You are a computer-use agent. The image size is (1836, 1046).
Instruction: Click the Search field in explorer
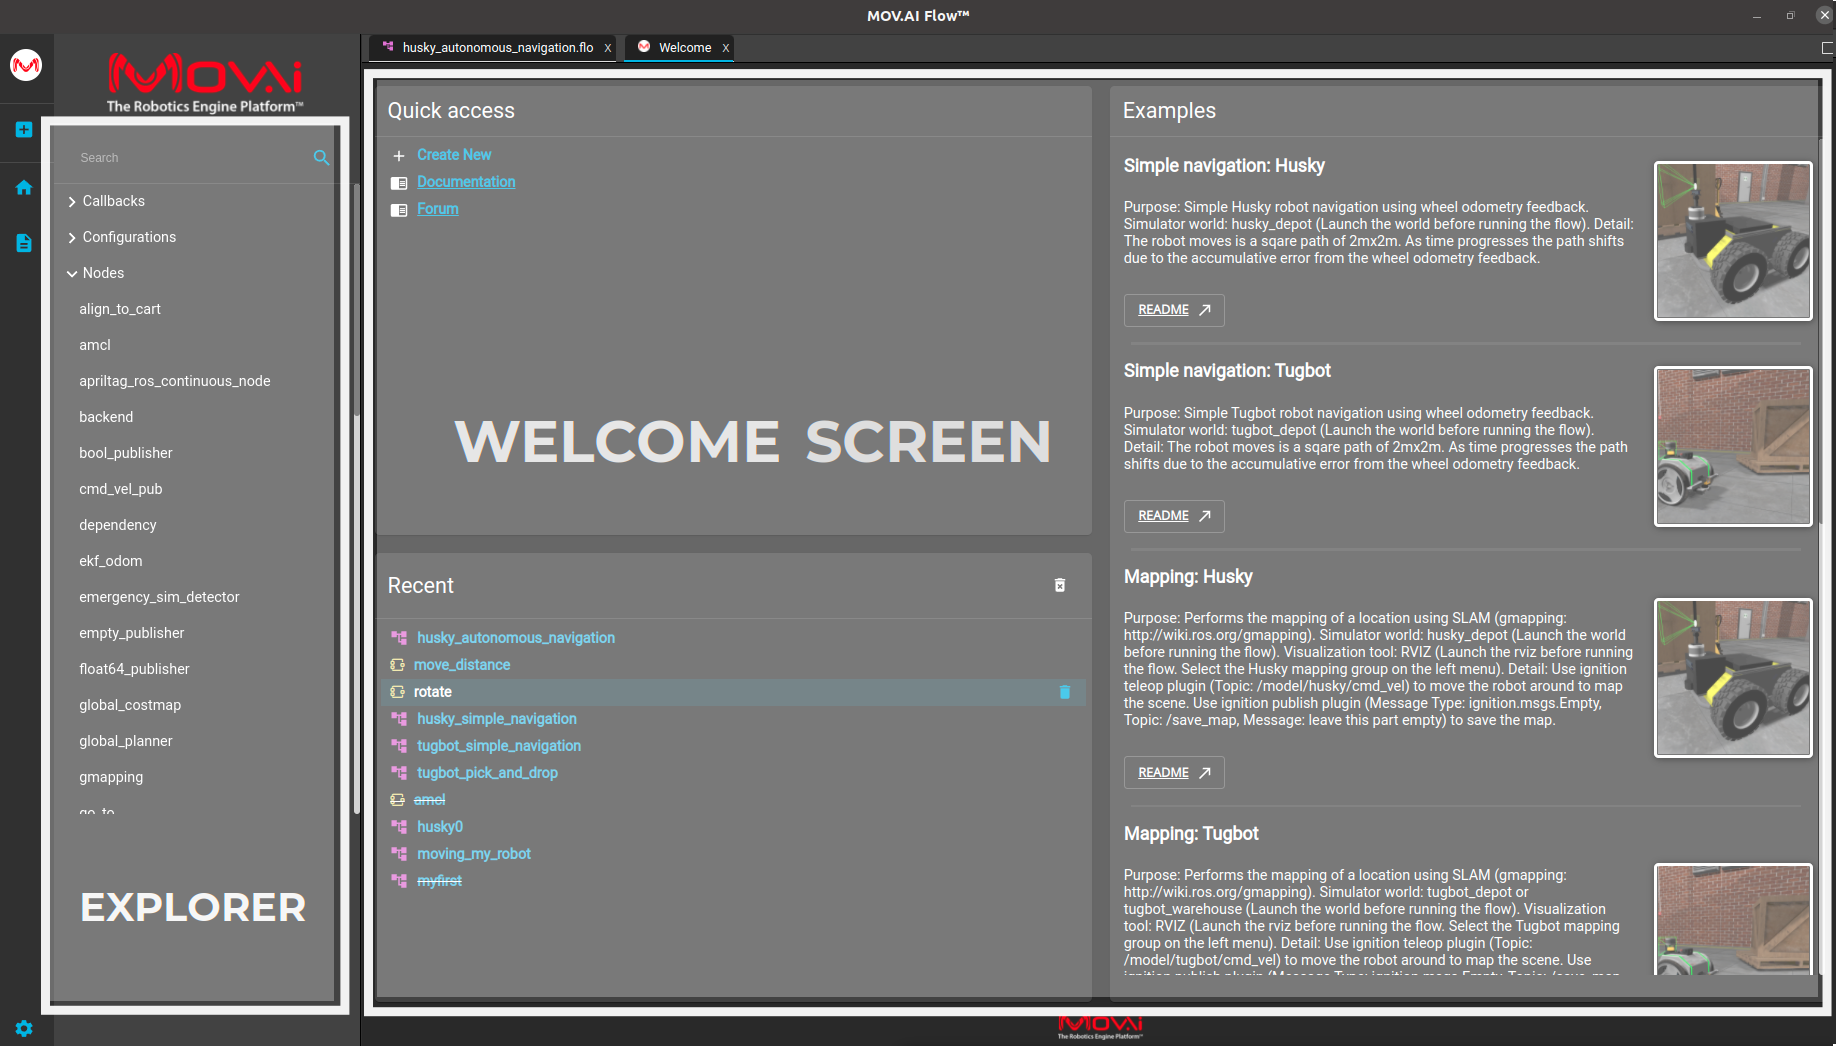pyautogui.click(x=192, y=158)
